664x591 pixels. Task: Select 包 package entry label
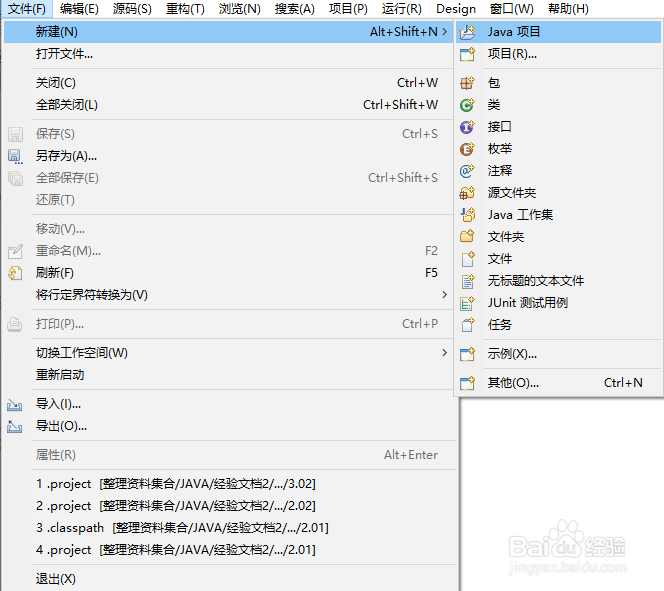coord(494,83)
